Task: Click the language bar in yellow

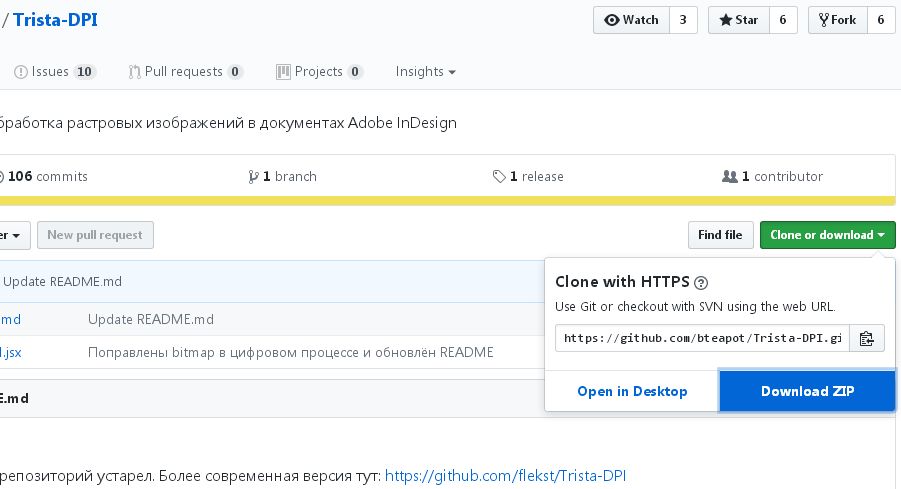Action: click(x=448, y=201)
